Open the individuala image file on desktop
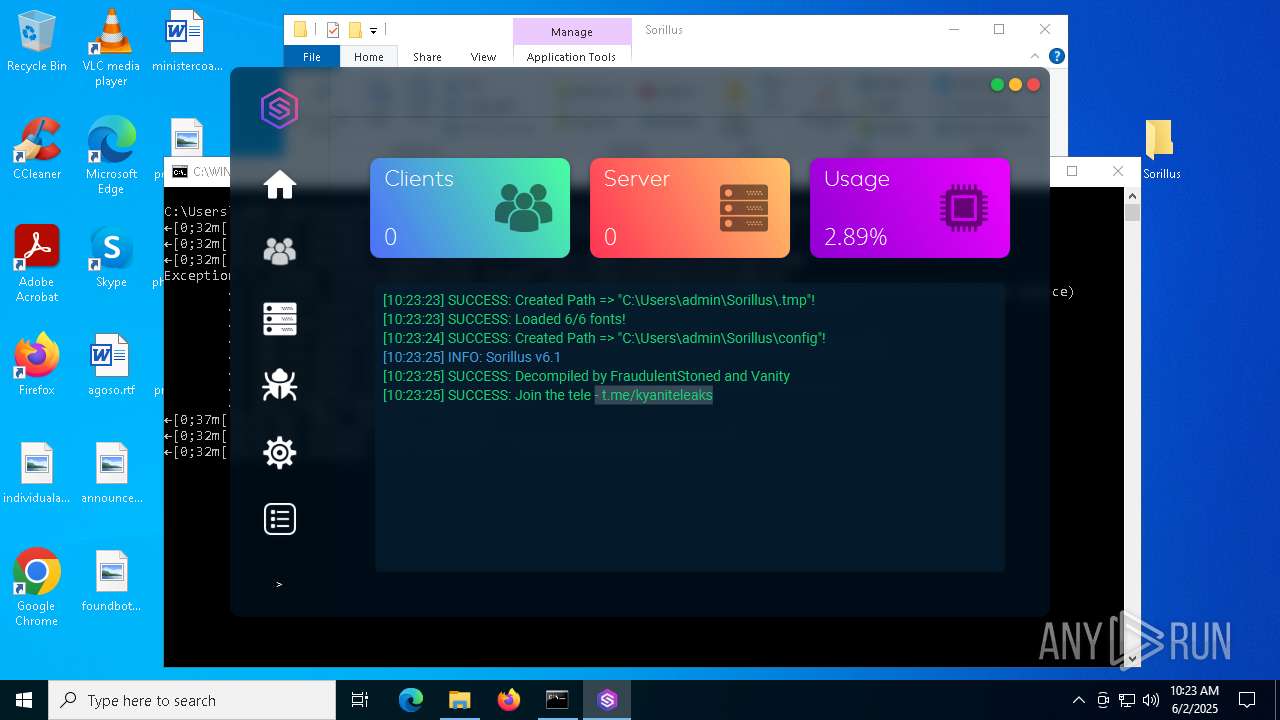Viewport: 1280px width, 720px height. tap(37, 473)
